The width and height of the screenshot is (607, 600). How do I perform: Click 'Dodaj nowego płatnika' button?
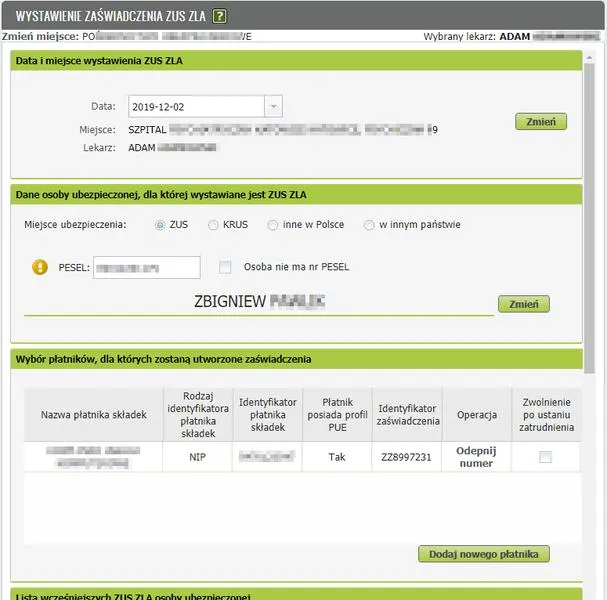484,554
